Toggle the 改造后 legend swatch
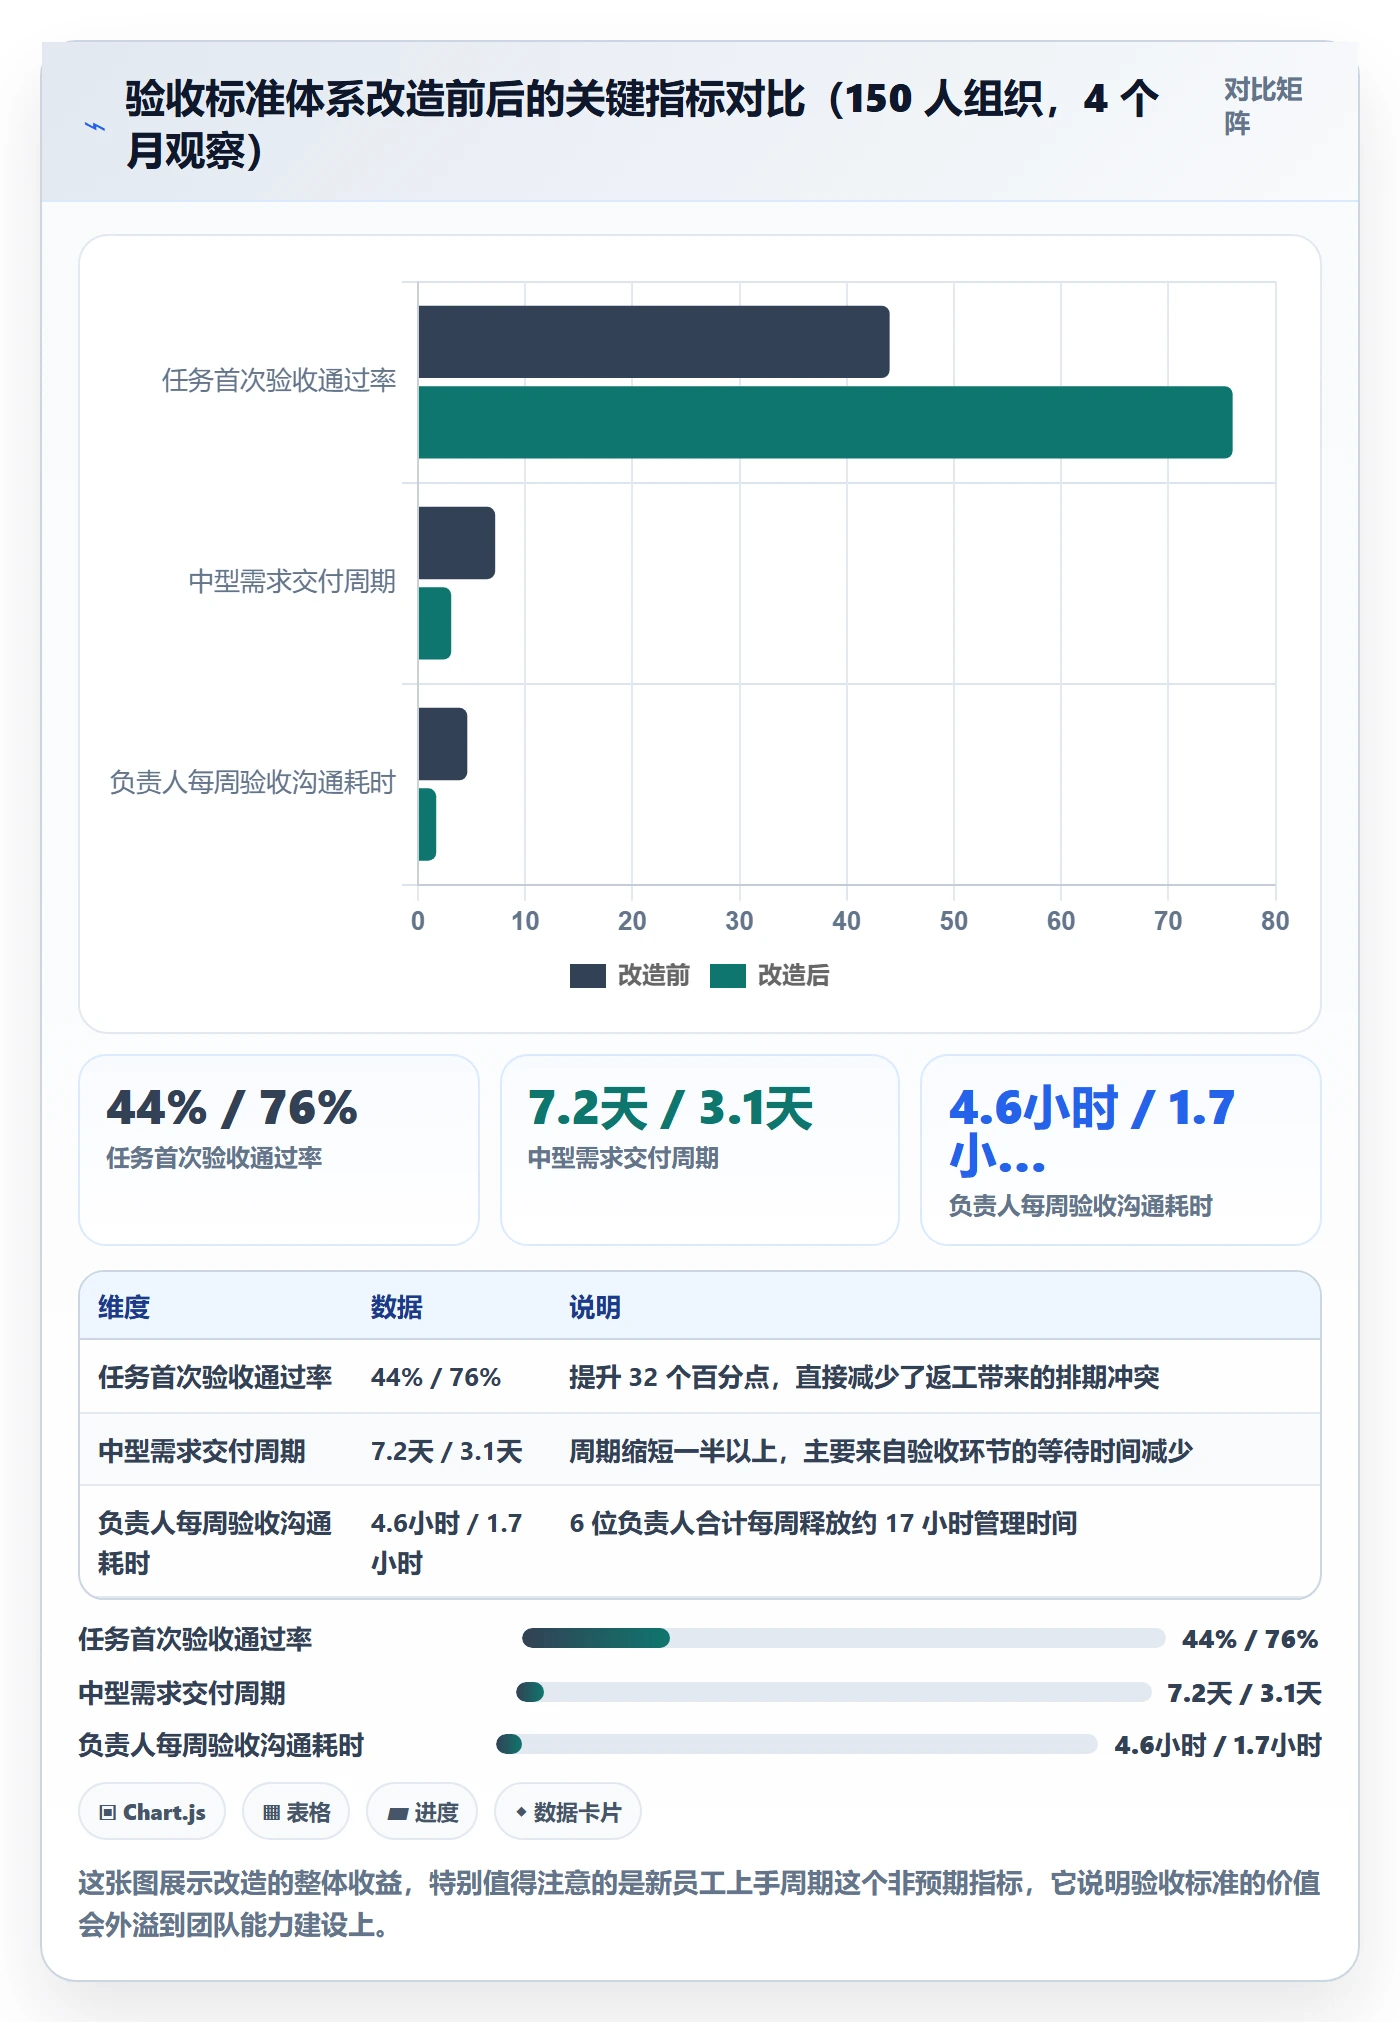Image resolution: width=1400 pixels, height=2022 pixels. click(x=727, y=975)
